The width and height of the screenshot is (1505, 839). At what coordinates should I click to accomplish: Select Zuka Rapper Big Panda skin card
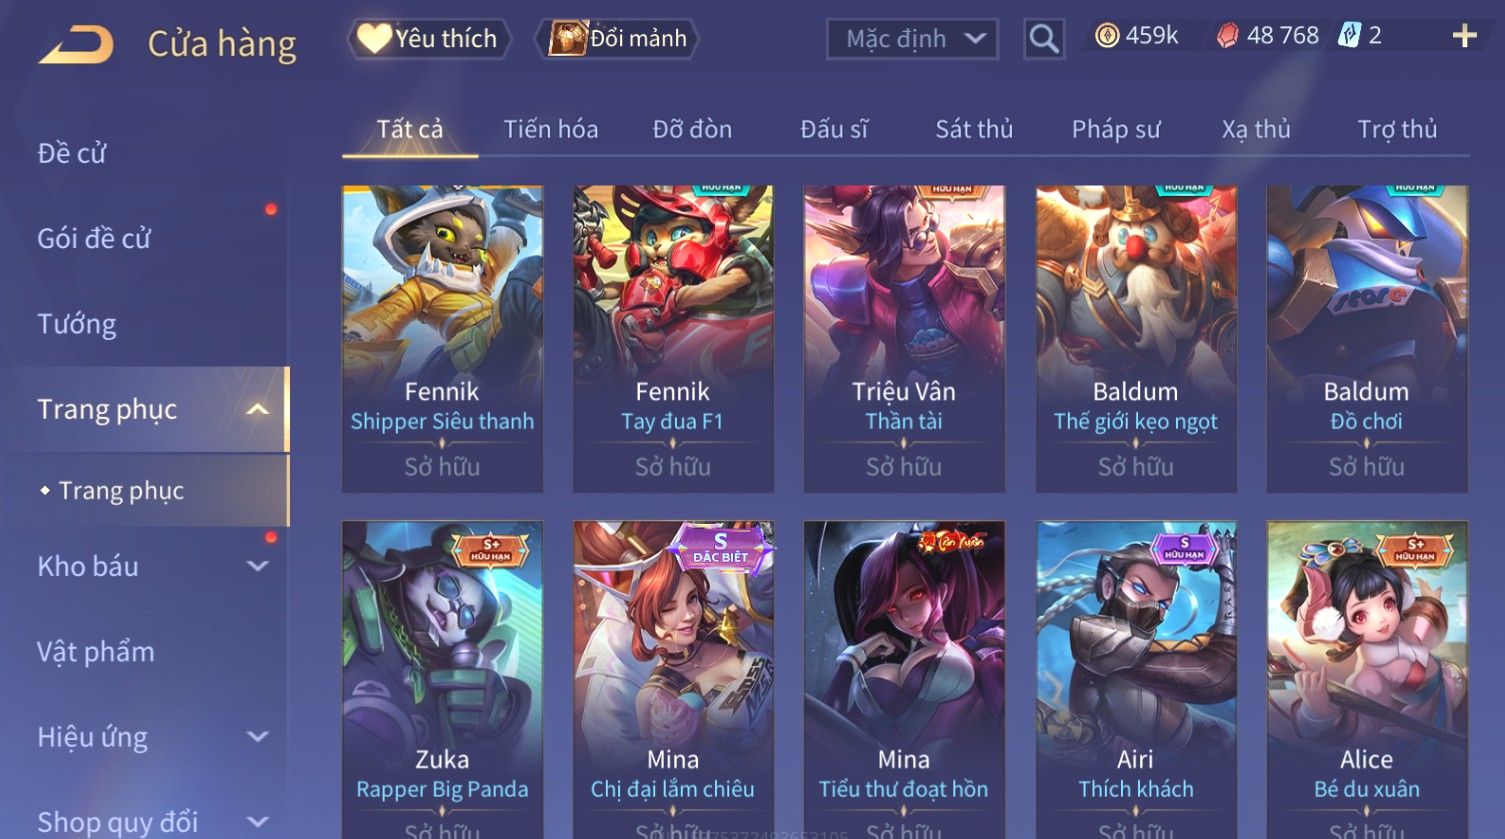point(442,679)
